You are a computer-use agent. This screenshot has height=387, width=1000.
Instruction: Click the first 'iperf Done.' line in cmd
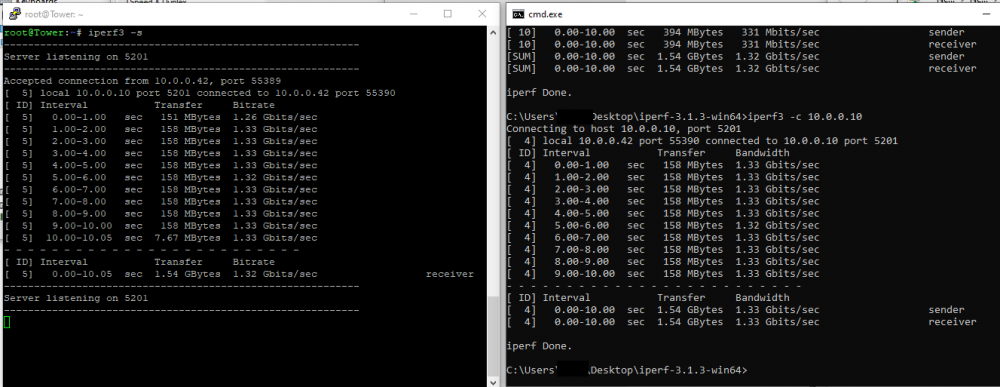point(539,93)
